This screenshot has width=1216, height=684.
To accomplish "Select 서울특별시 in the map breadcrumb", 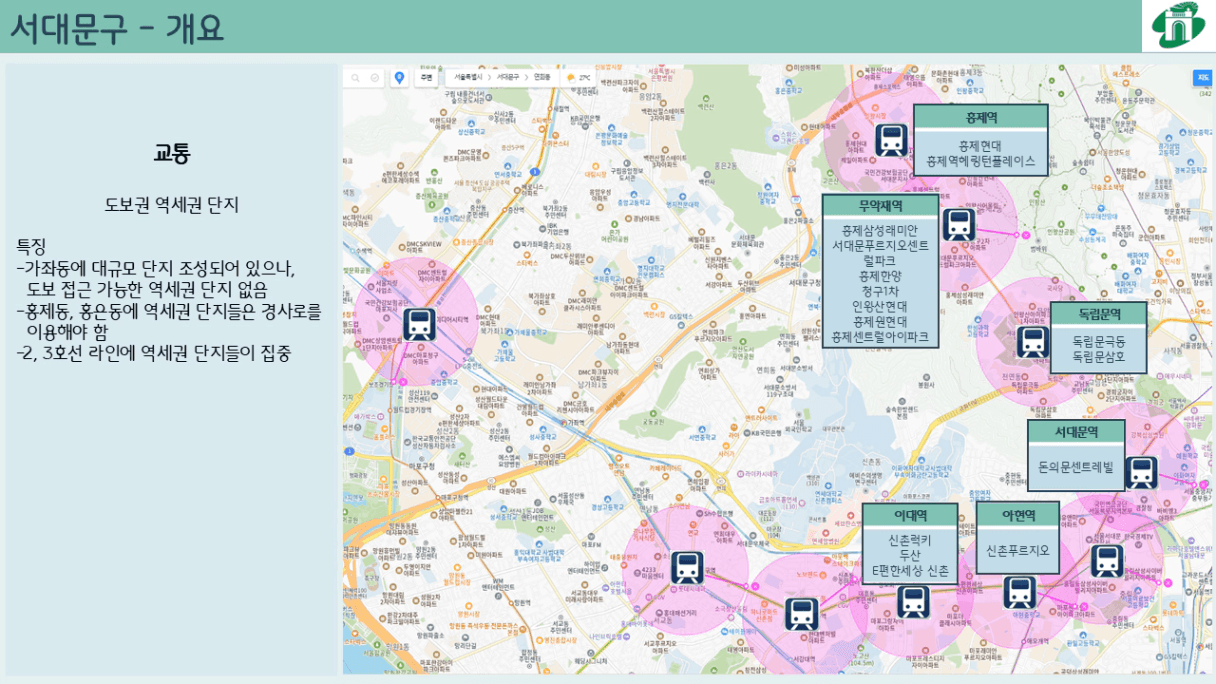I will (x=467, y=77).
